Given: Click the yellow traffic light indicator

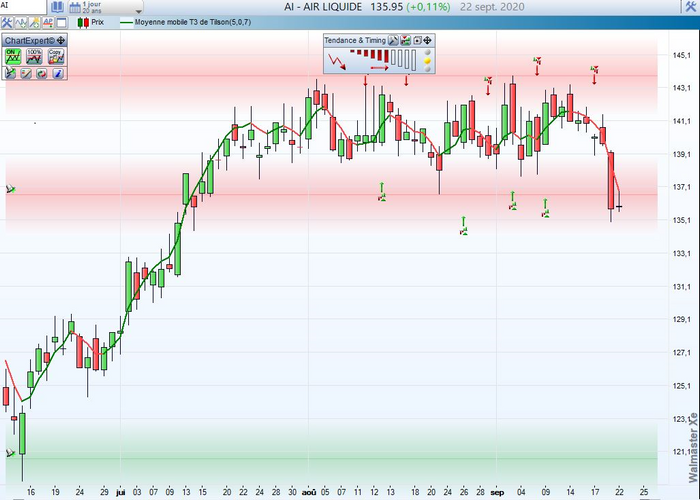Looking at the screenshot, I should pos(427,61).
